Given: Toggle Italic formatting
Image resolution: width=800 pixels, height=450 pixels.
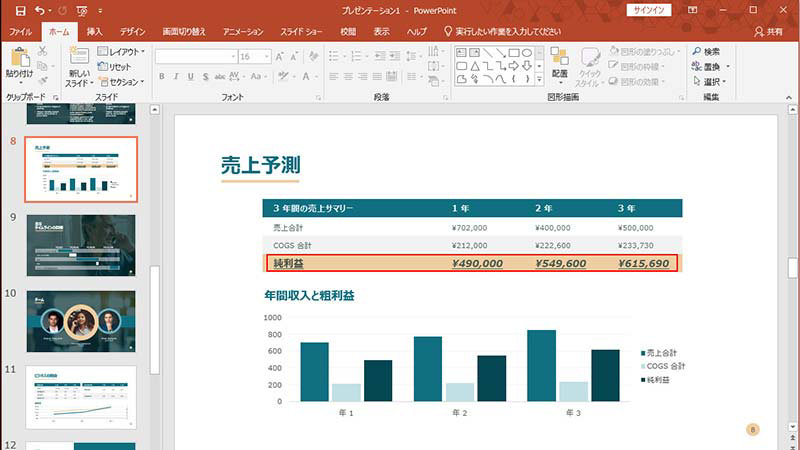Looking at the screenshot, I should (x=175, y=77).
